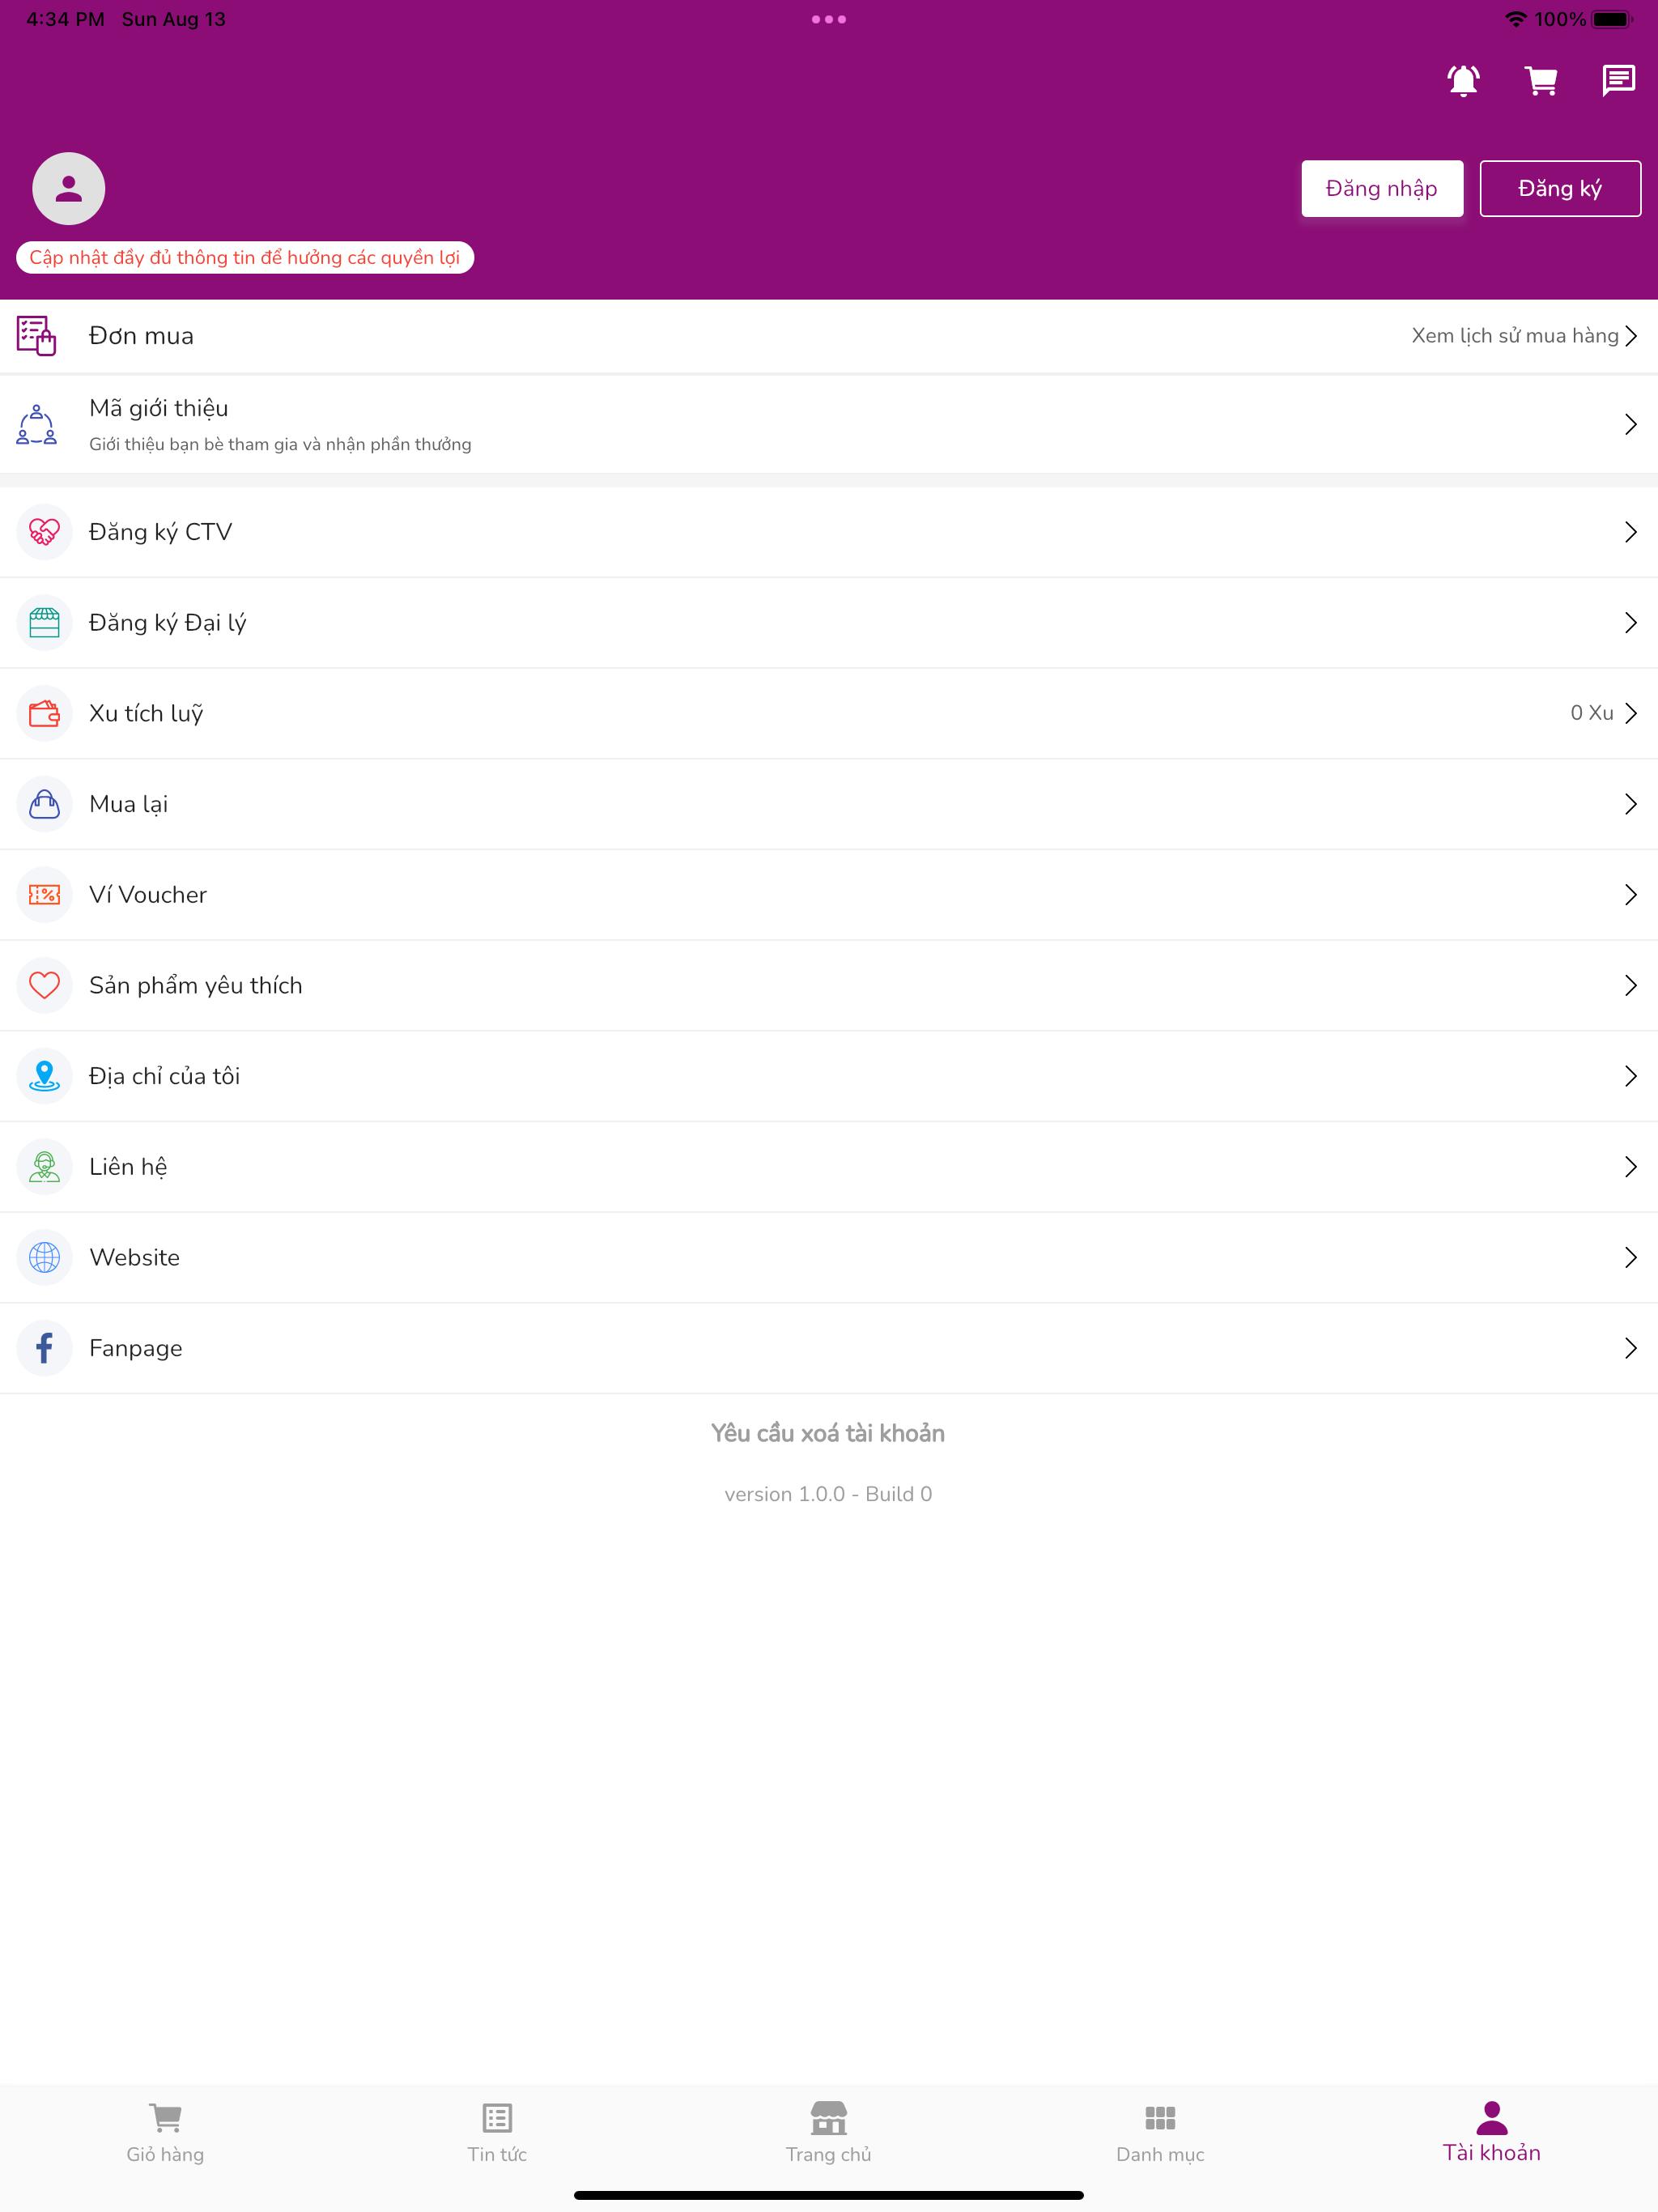Tap the battery status indicator
This screenshot has width=1658, height=2212.
1612,19
